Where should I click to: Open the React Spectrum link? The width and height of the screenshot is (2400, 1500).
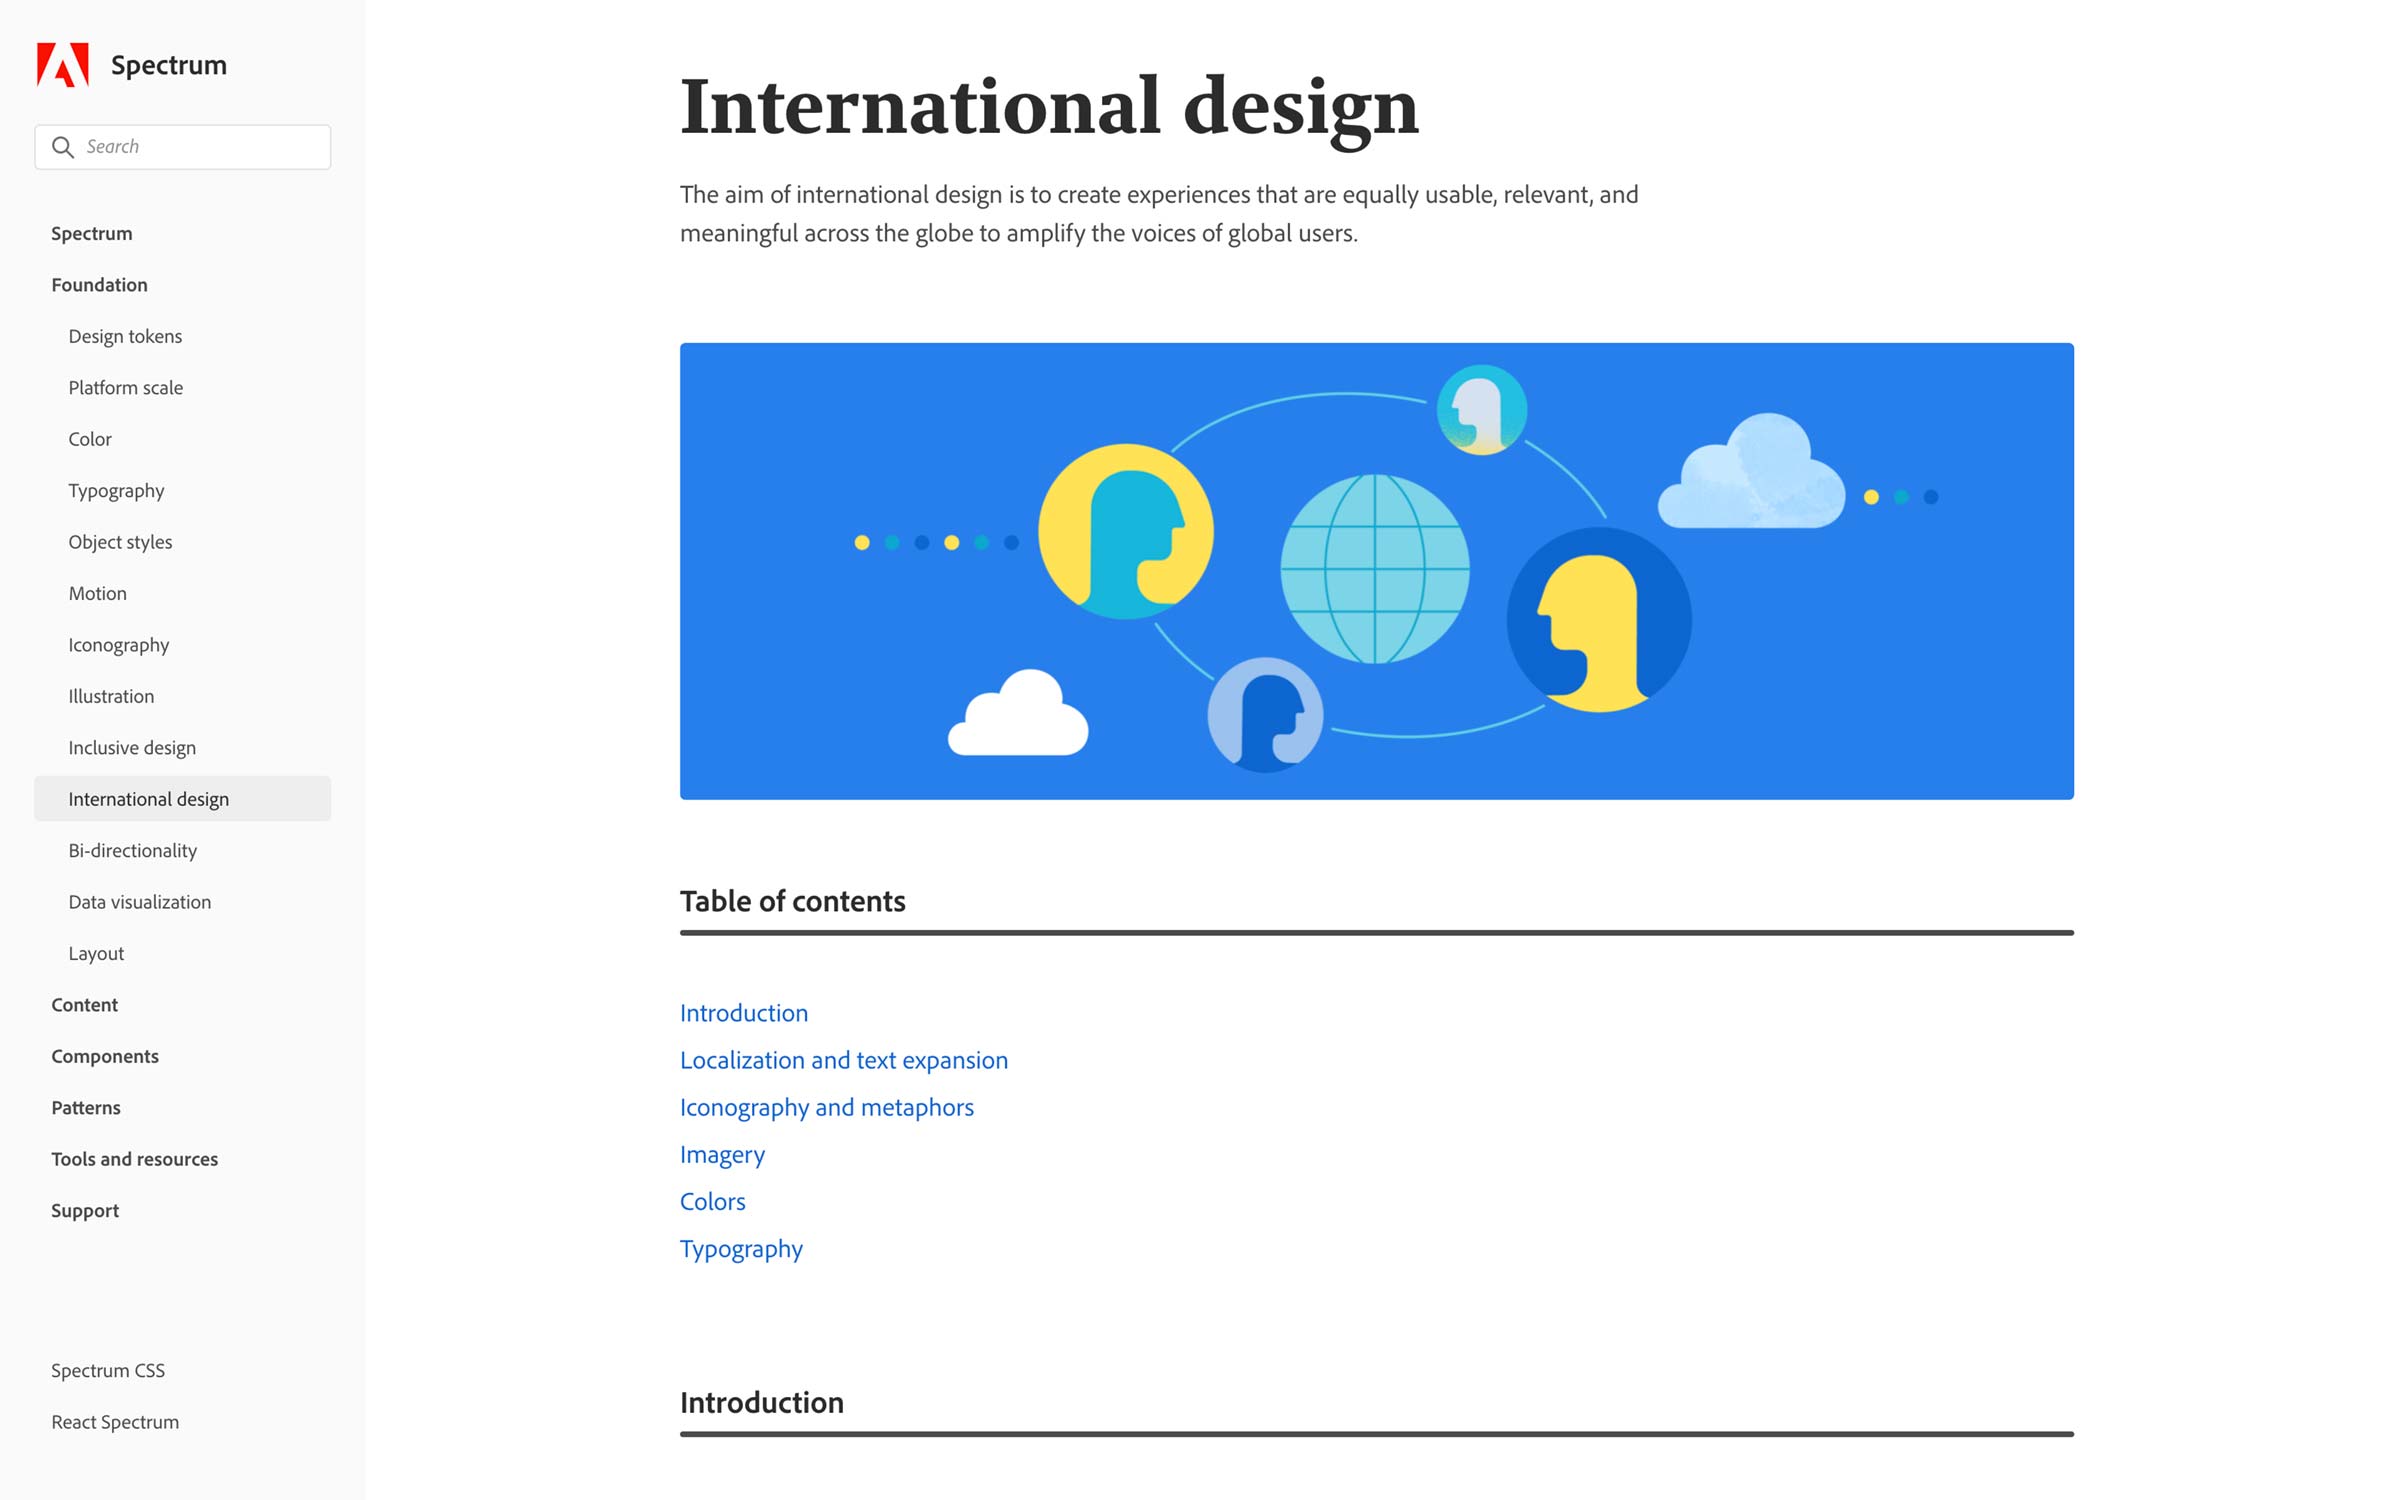pyautogui.click(x=115, y=1422)
